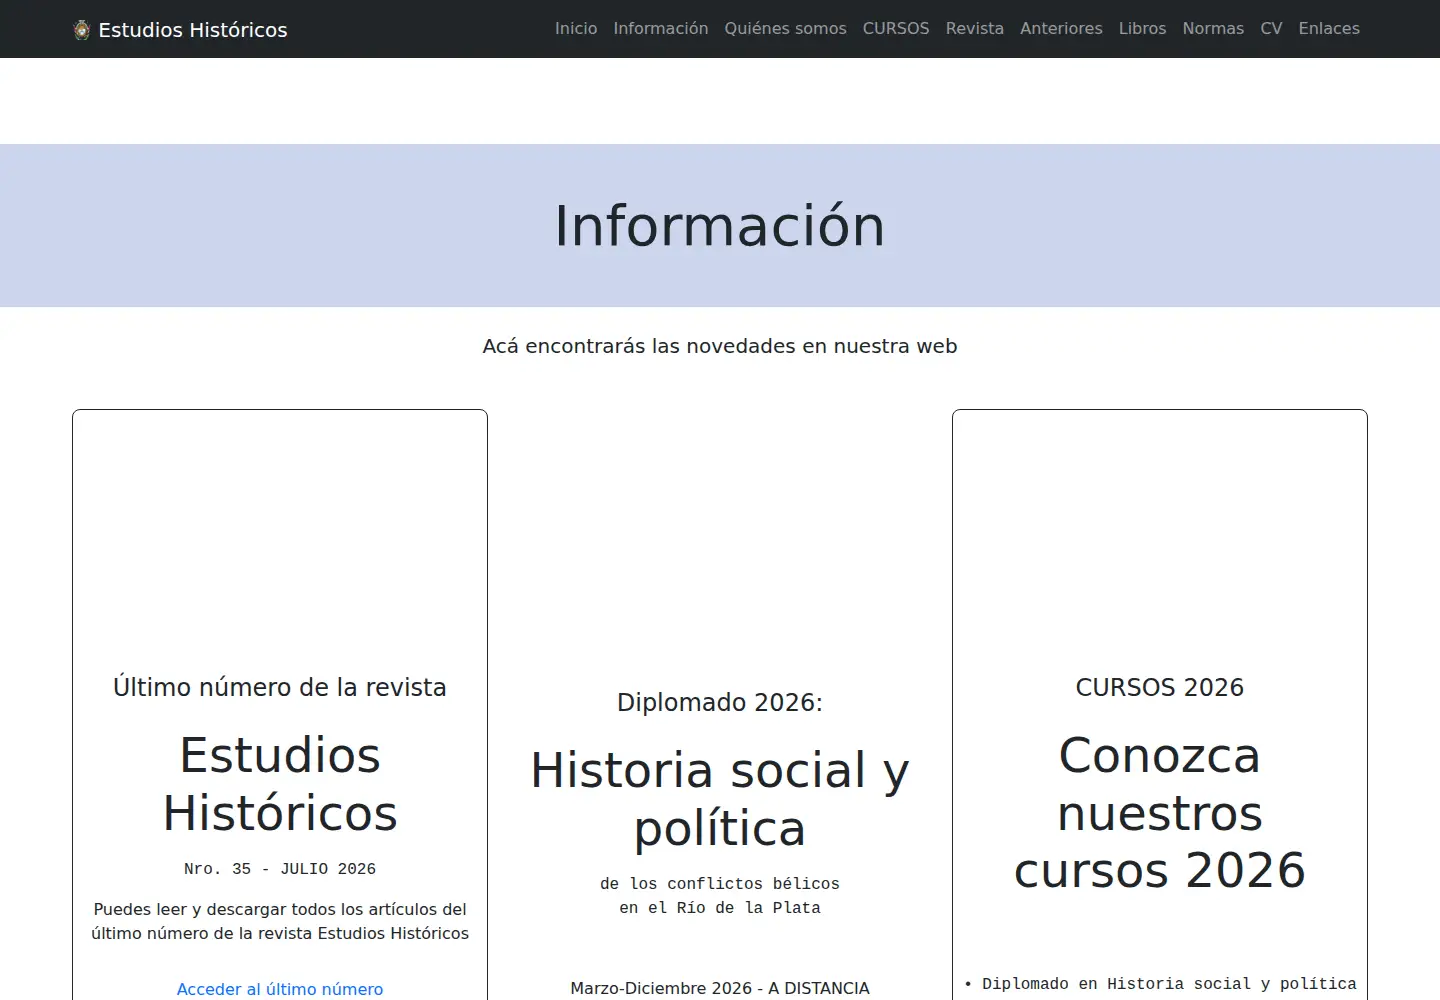The width and height of the screenshot is (1440, 1000).
Task: Go to the Normas page
Action: coord(1213,29)
